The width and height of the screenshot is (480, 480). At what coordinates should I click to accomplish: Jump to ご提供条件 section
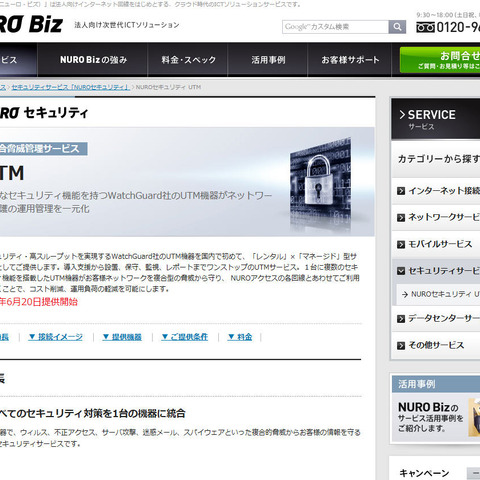coord(185,337)
